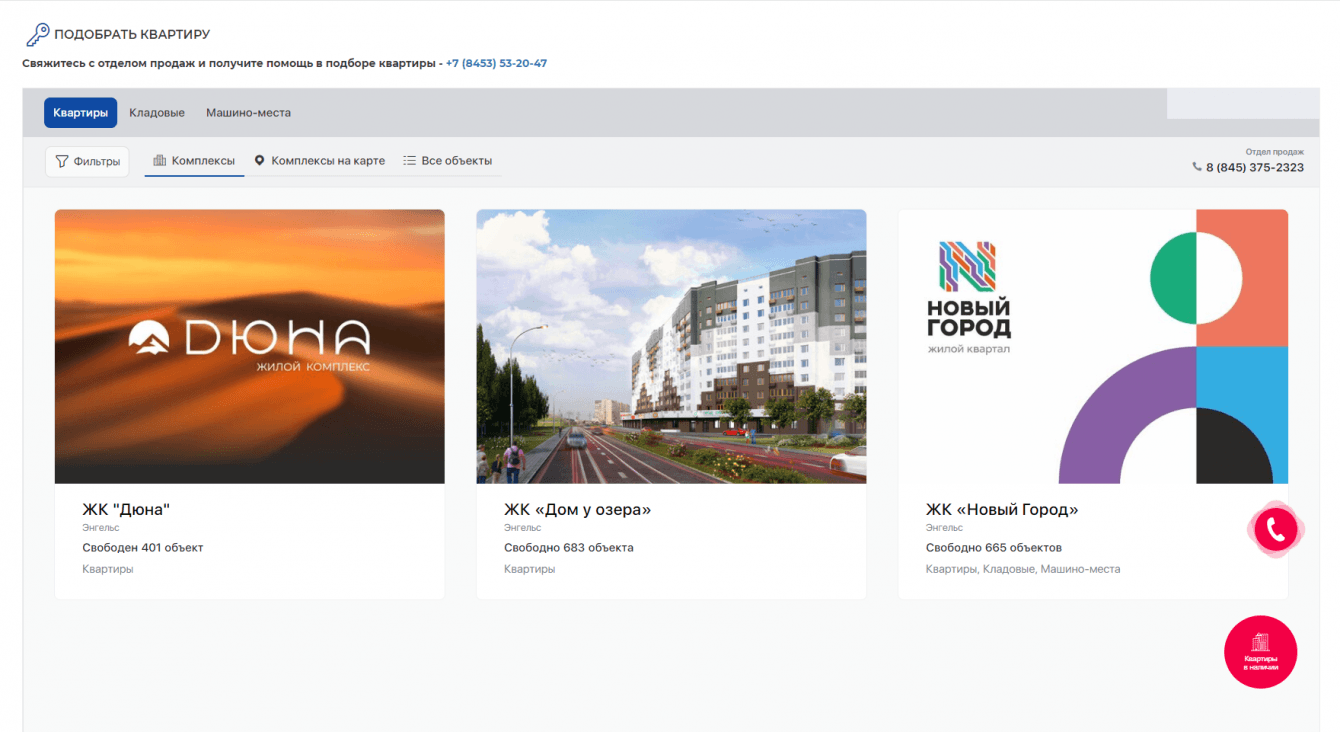
Task: Click Квартиры label on the ЖК Дюна card
Action: point(108,569)
